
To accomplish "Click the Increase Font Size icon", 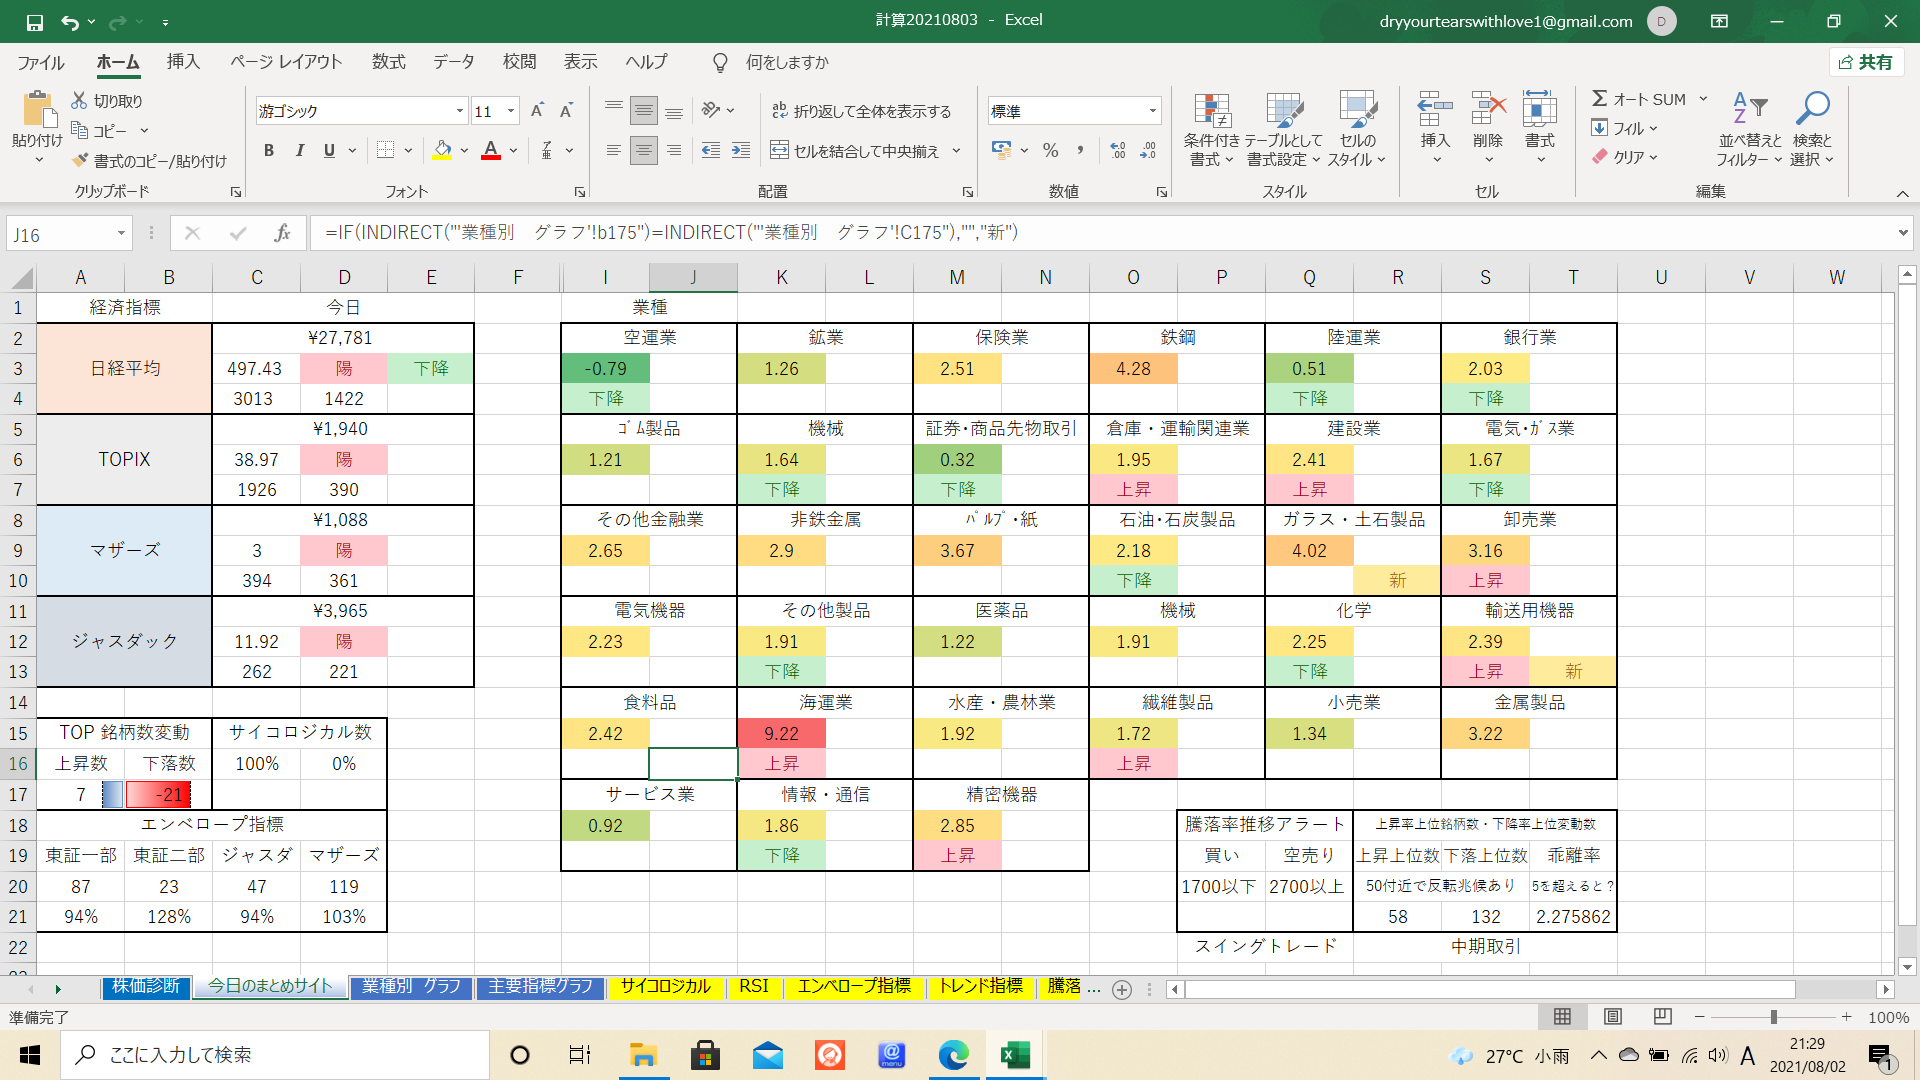I will click(537, 111).
